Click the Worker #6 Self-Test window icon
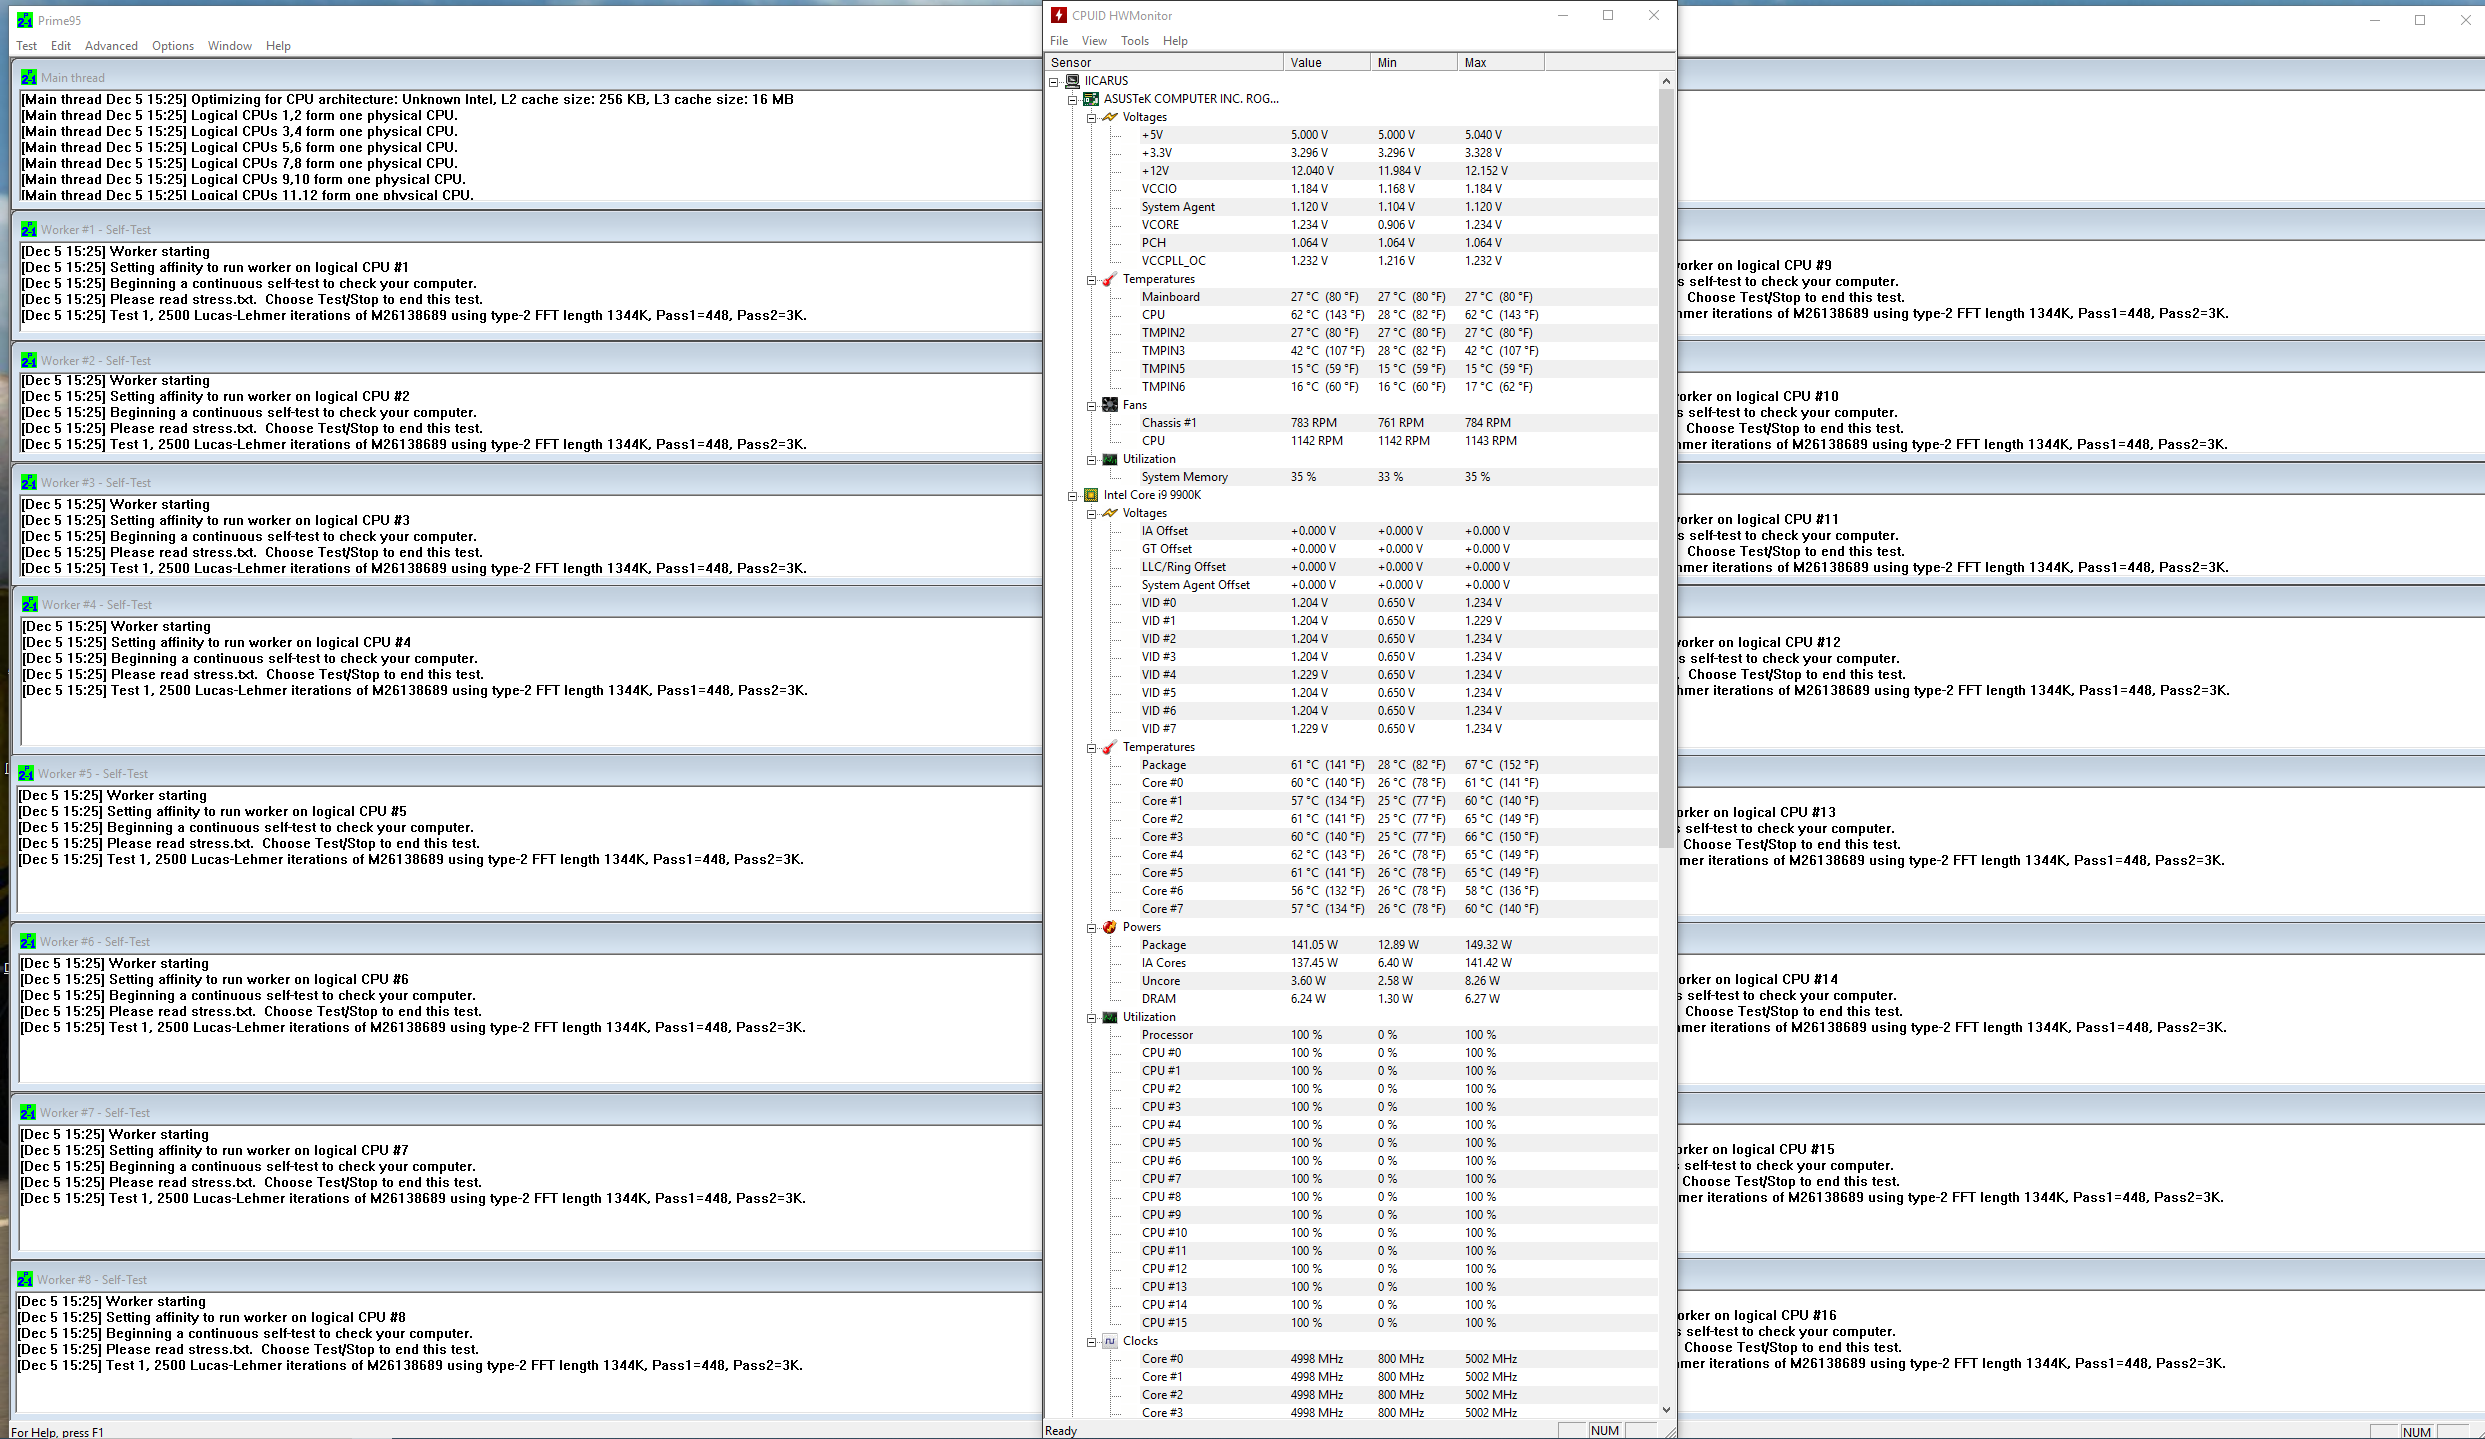The width and height of the screenshot is (2485, 1439). [28, 941]
